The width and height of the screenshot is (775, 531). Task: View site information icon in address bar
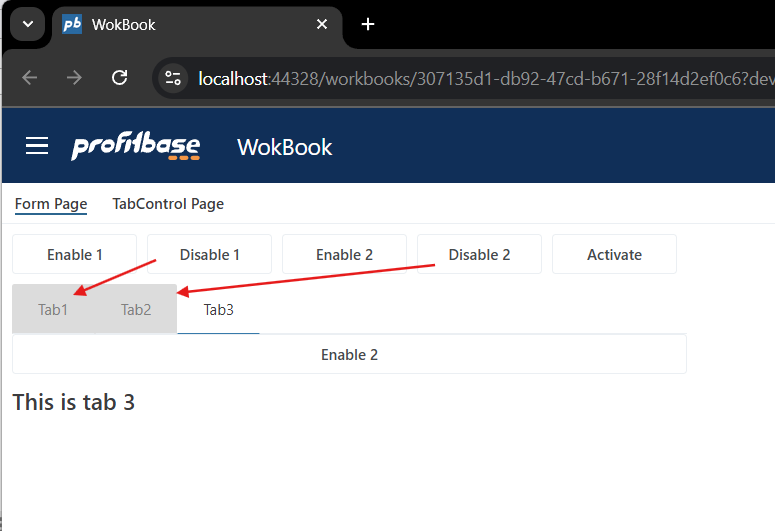pos(173,78)
